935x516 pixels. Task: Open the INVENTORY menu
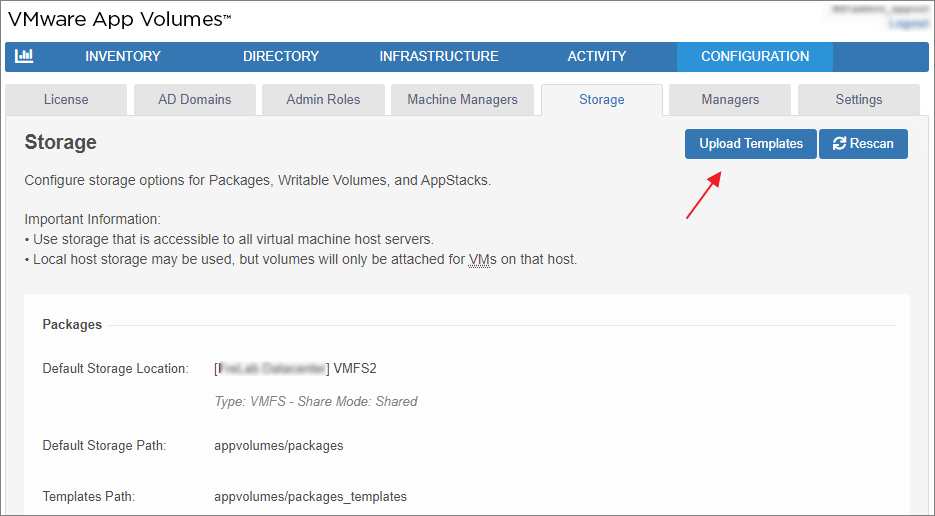pos(123,57)
